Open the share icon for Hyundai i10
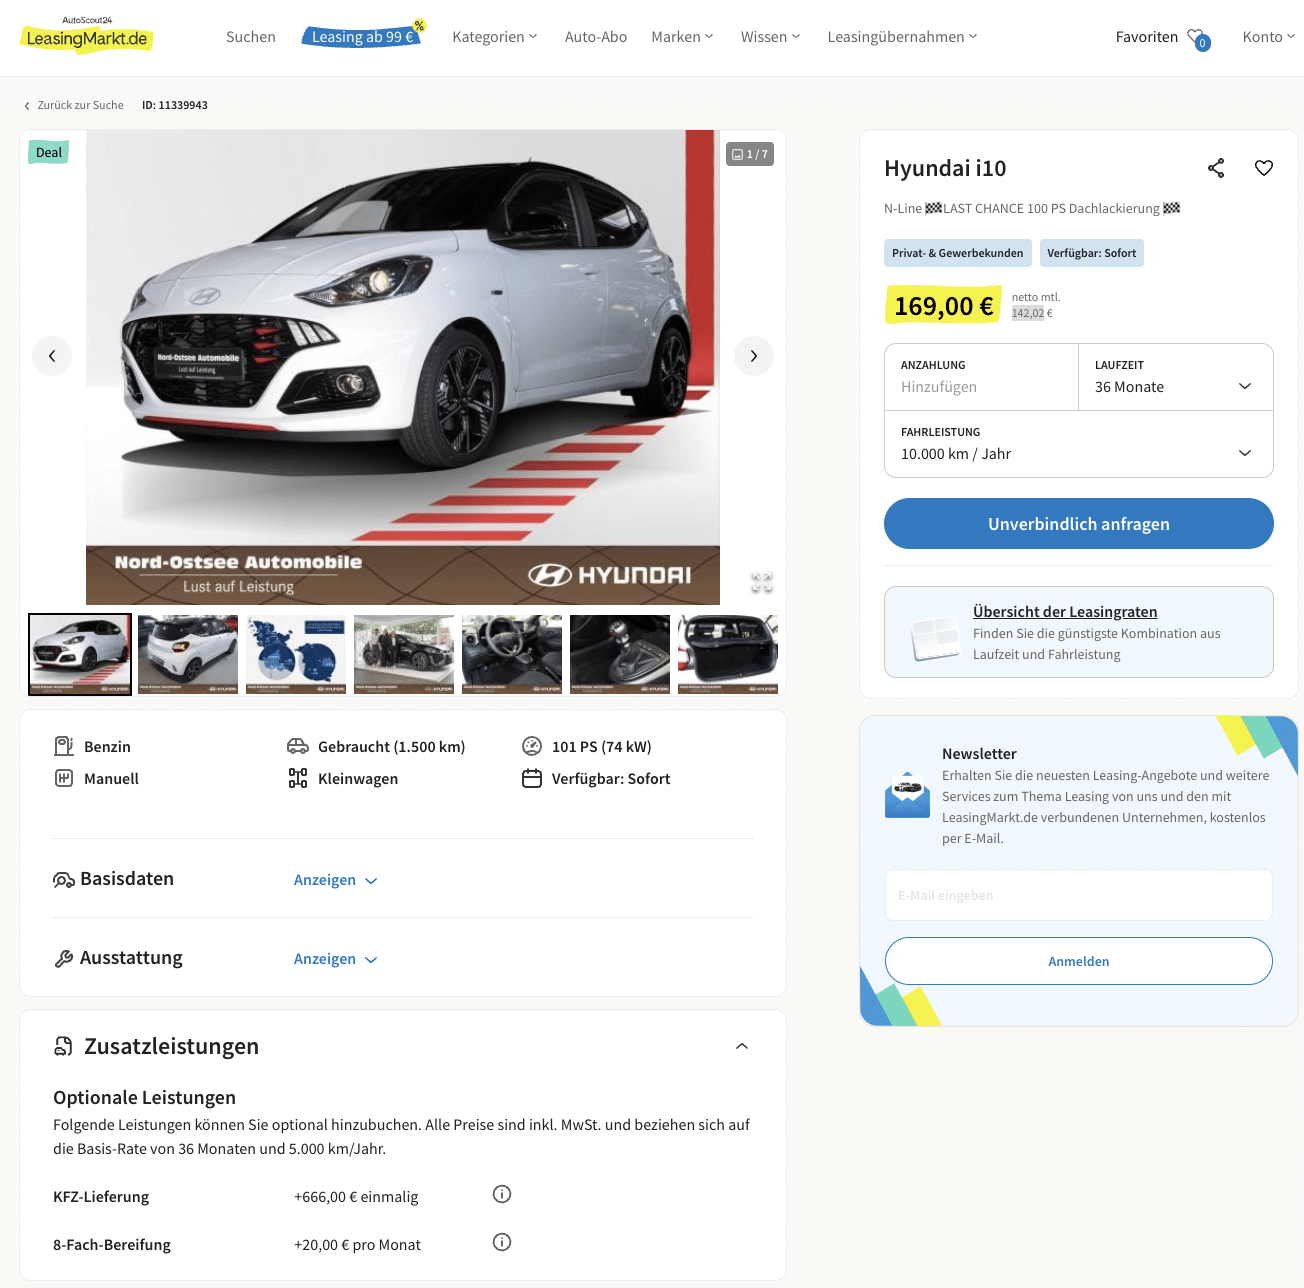 pos(1216,168)
